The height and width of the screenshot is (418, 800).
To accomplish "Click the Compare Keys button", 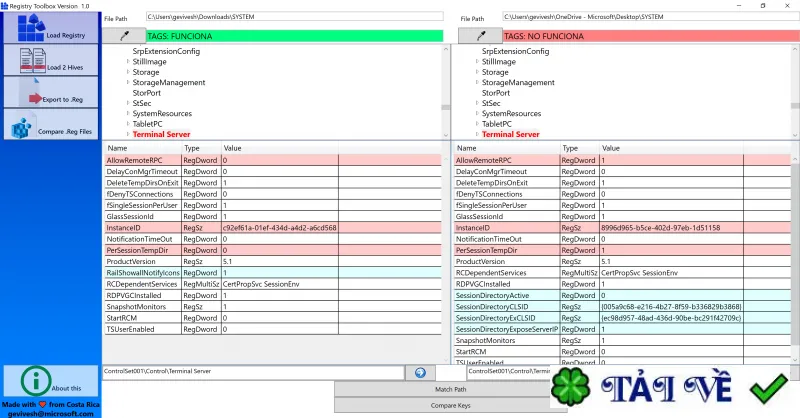I will [451, 405].
